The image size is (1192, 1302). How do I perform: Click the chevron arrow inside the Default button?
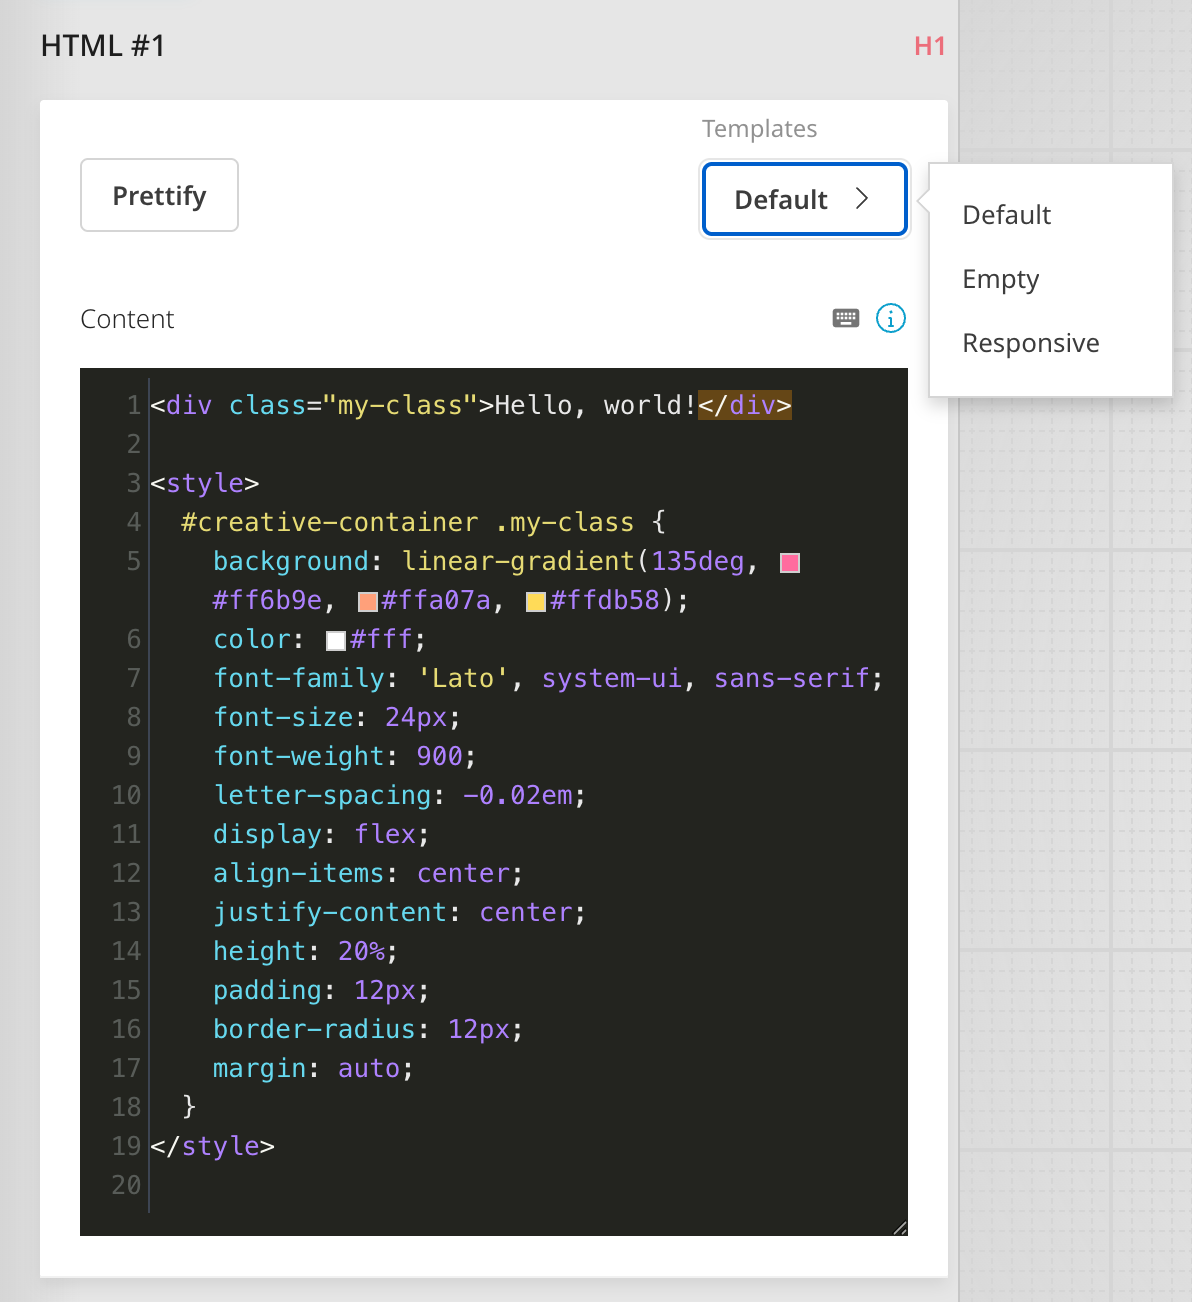862,199
